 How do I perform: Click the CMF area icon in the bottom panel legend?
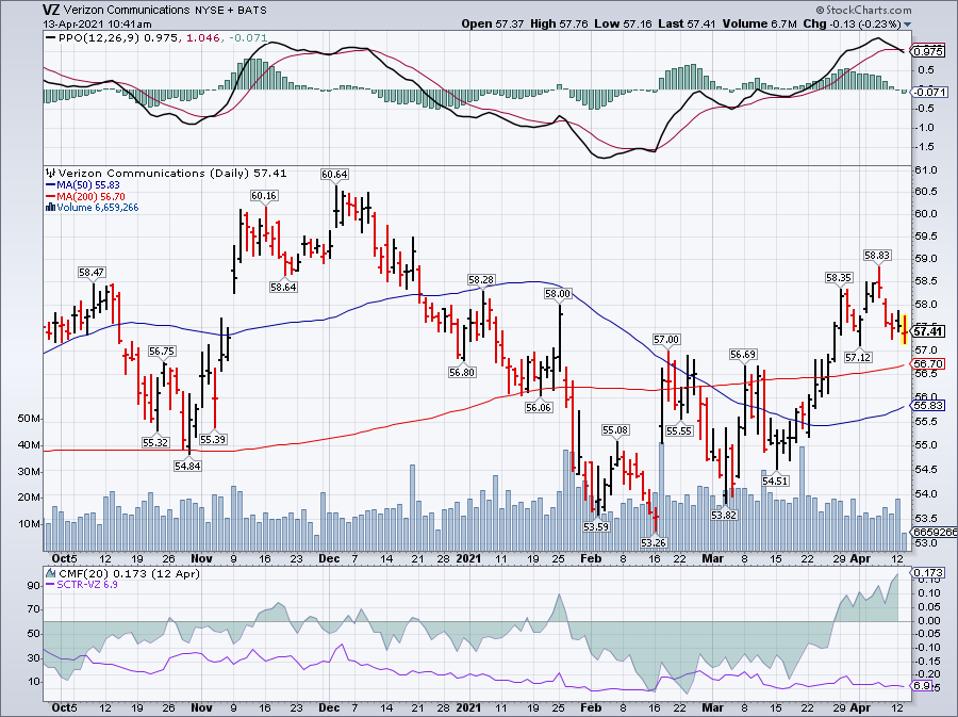coord(51,574)
